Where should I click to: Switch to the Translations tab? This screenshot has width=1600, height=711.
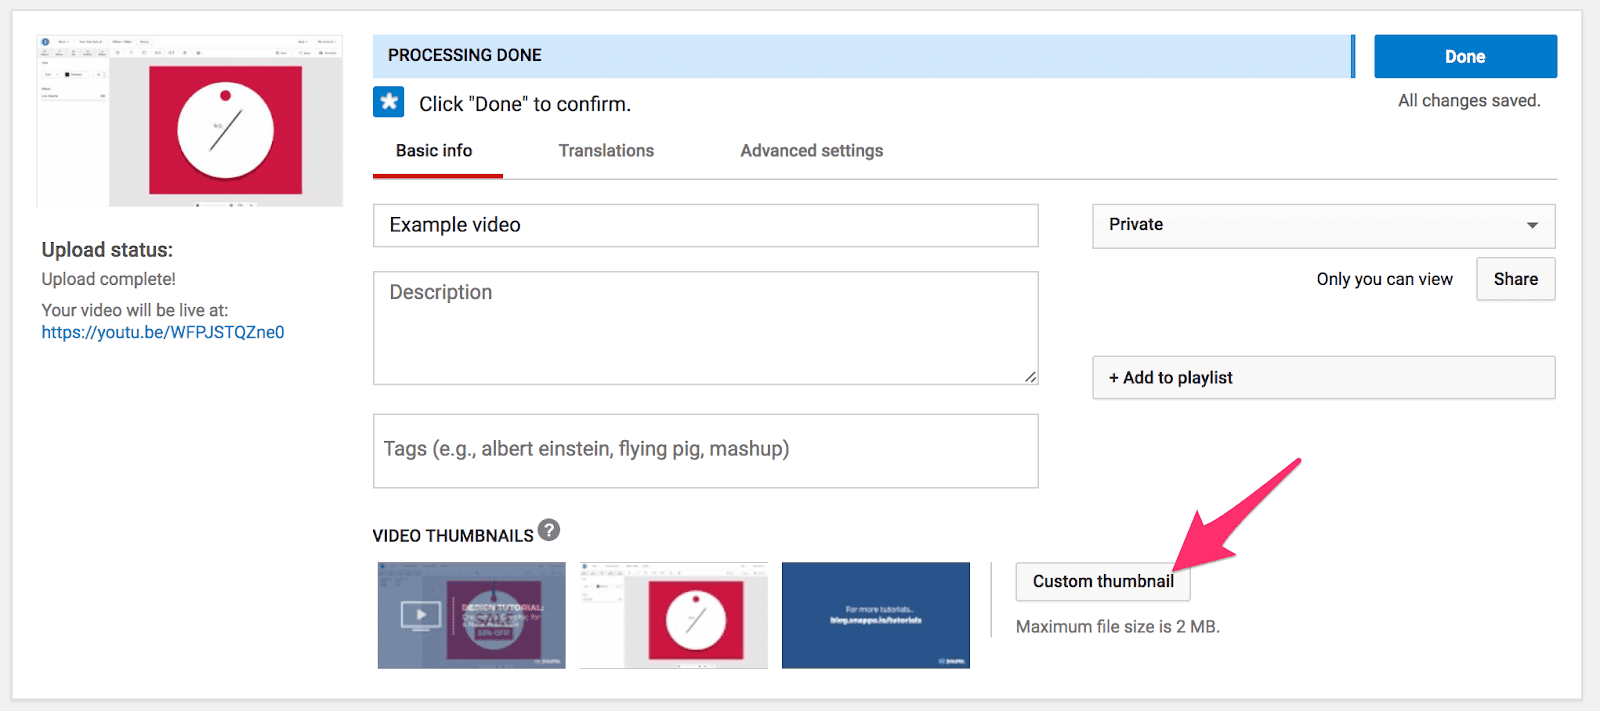pos(606,151)
